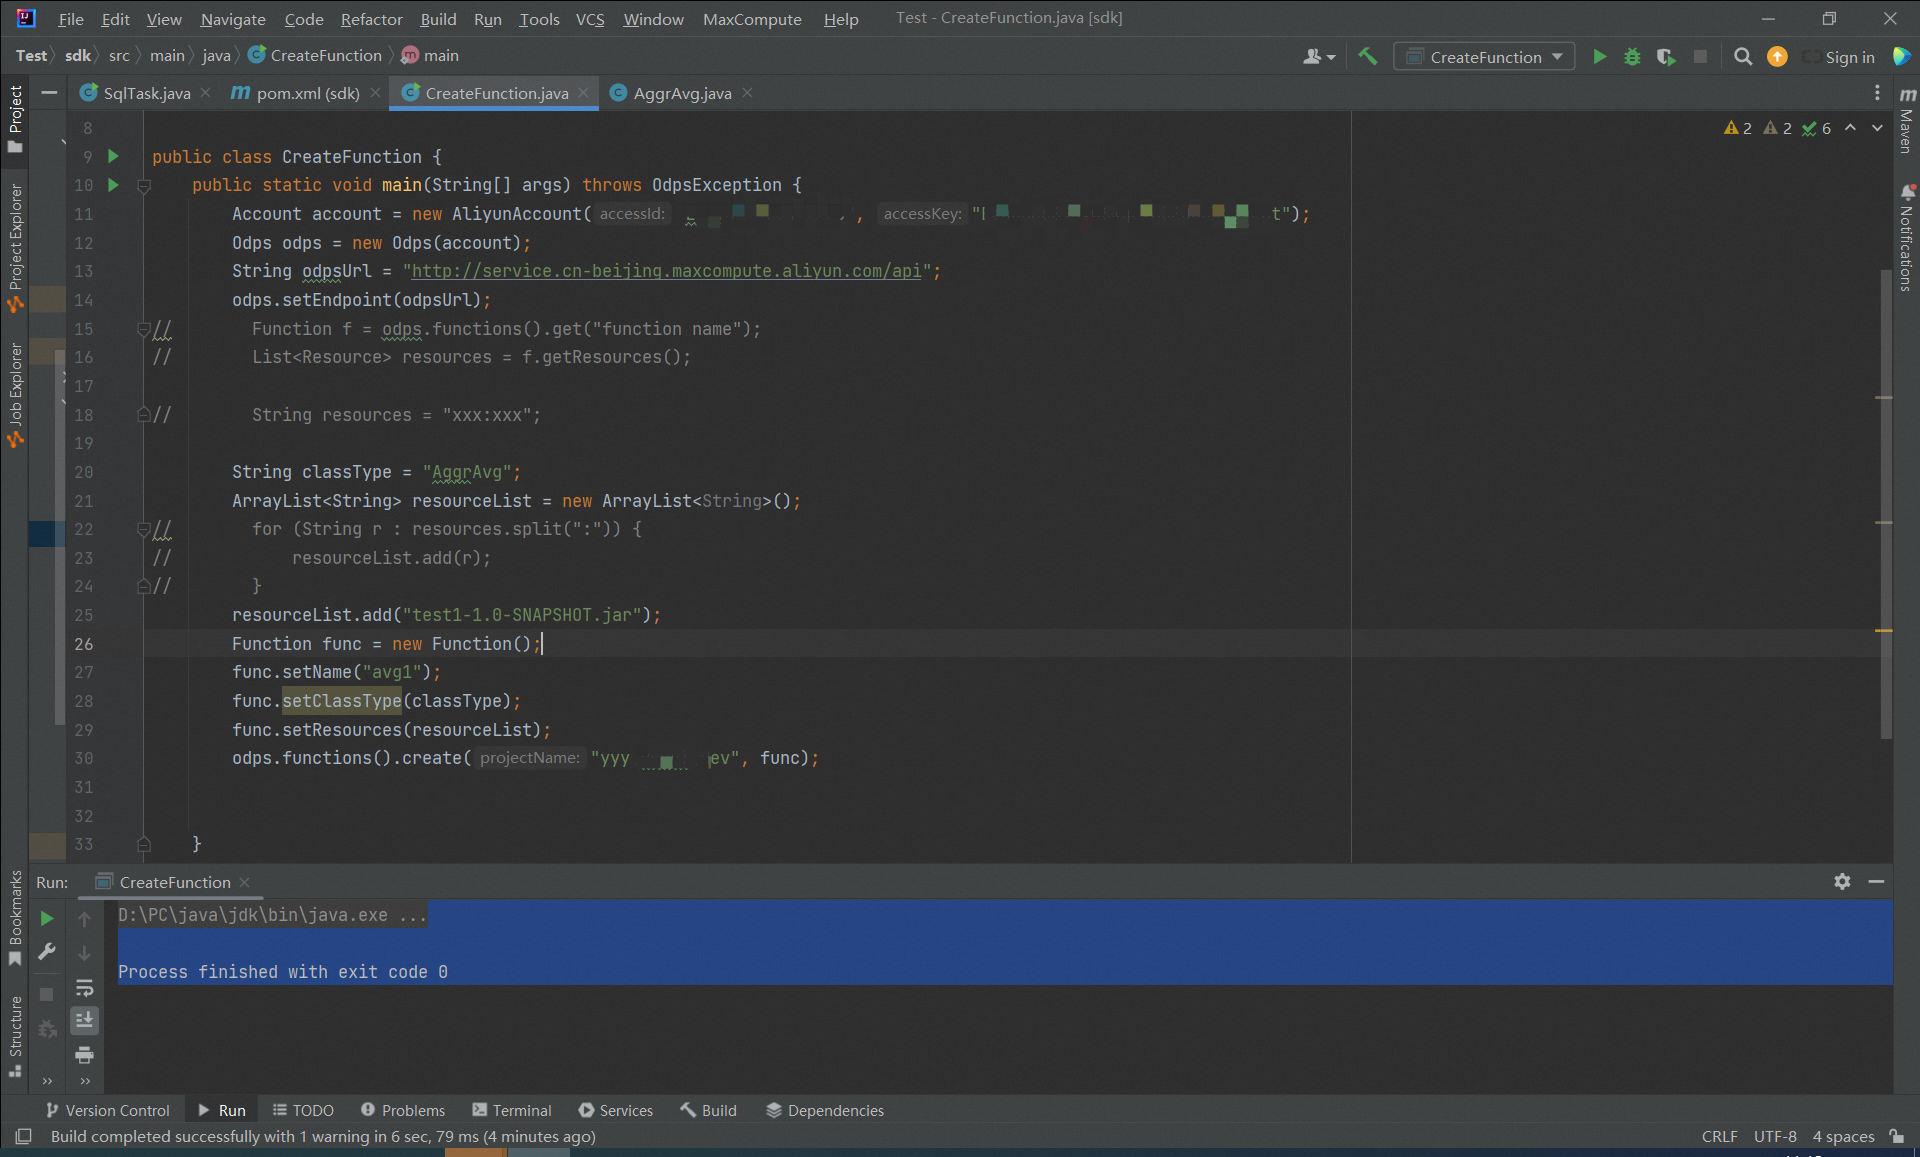Rerun CreateFunction in Run panel

point(46,918)
